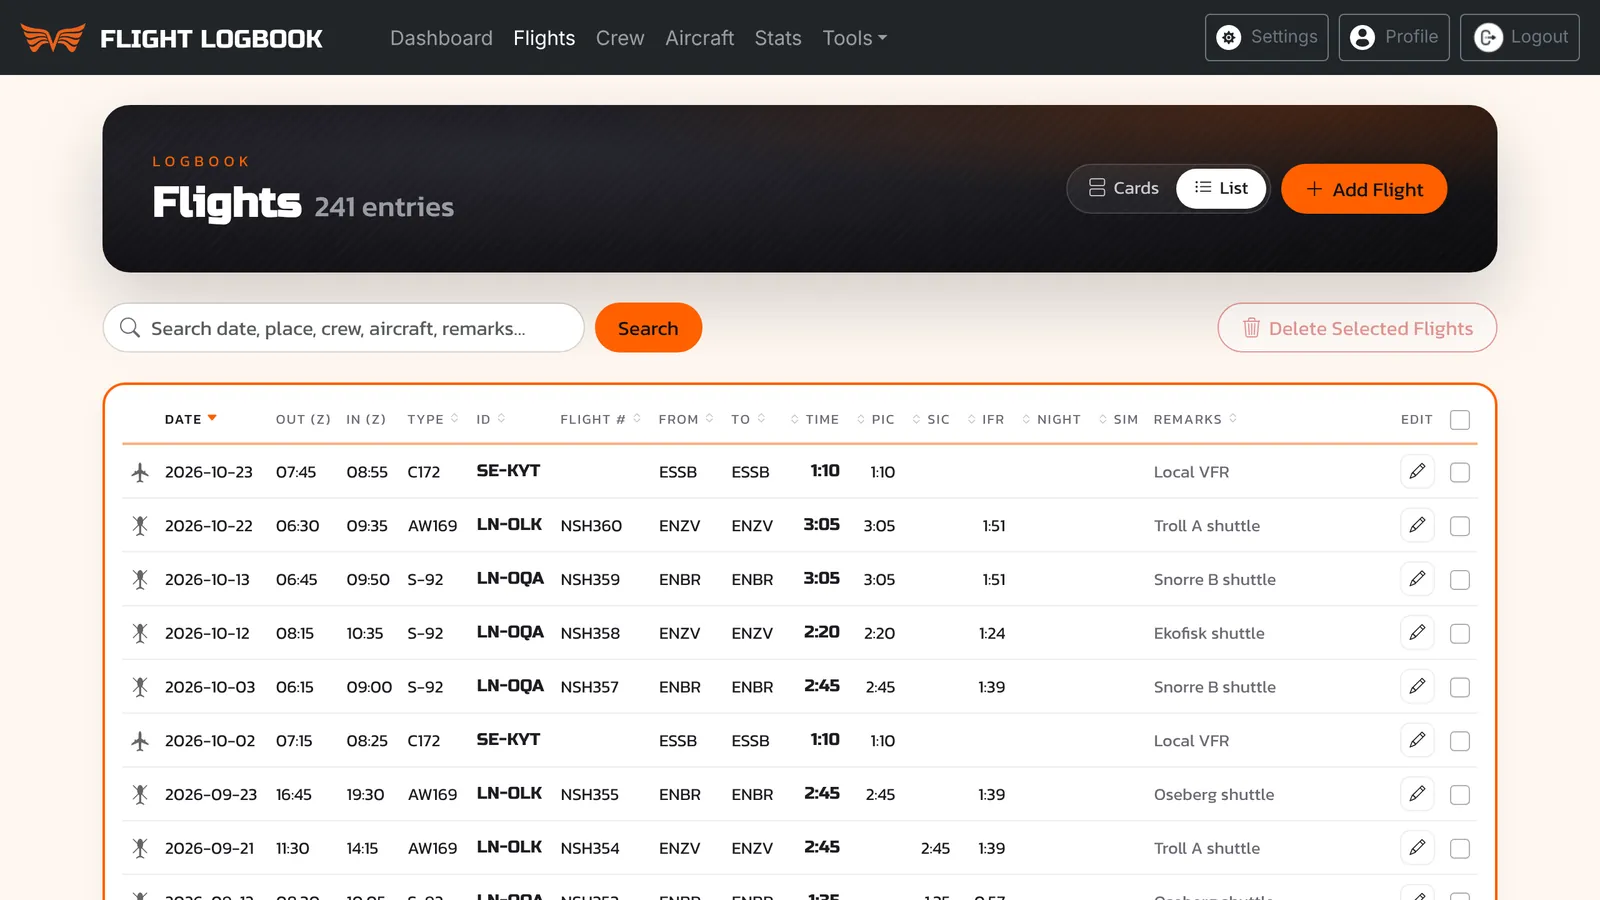The image size is (1600, 900).
Task: Click the airplane icon for 2026-10-02 row
Action: [x=140, y=741]
